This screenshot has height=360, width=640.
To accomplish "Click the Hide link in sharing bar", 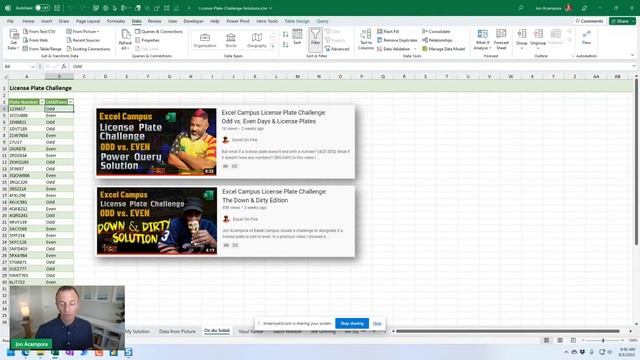I will pos(377,323).
